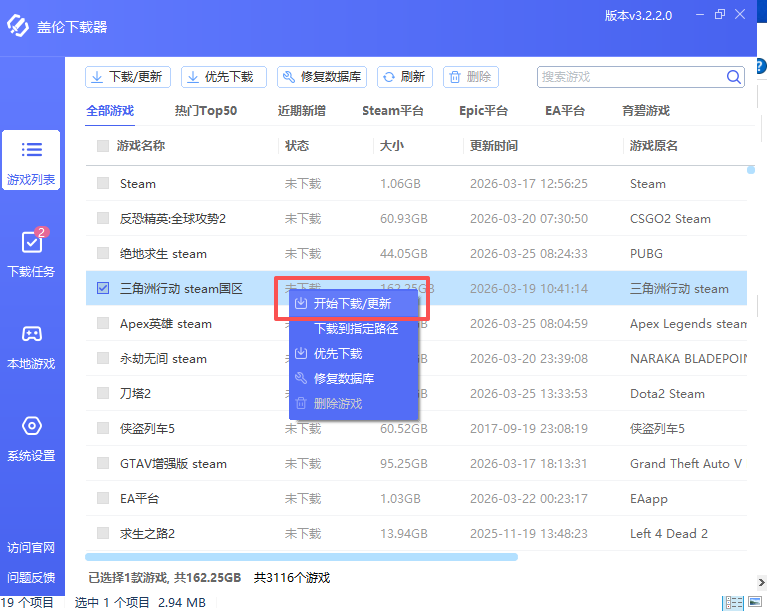Click the vertical scrollbar thumb of game list
767x611 pixels.
(x=751, y=170)
